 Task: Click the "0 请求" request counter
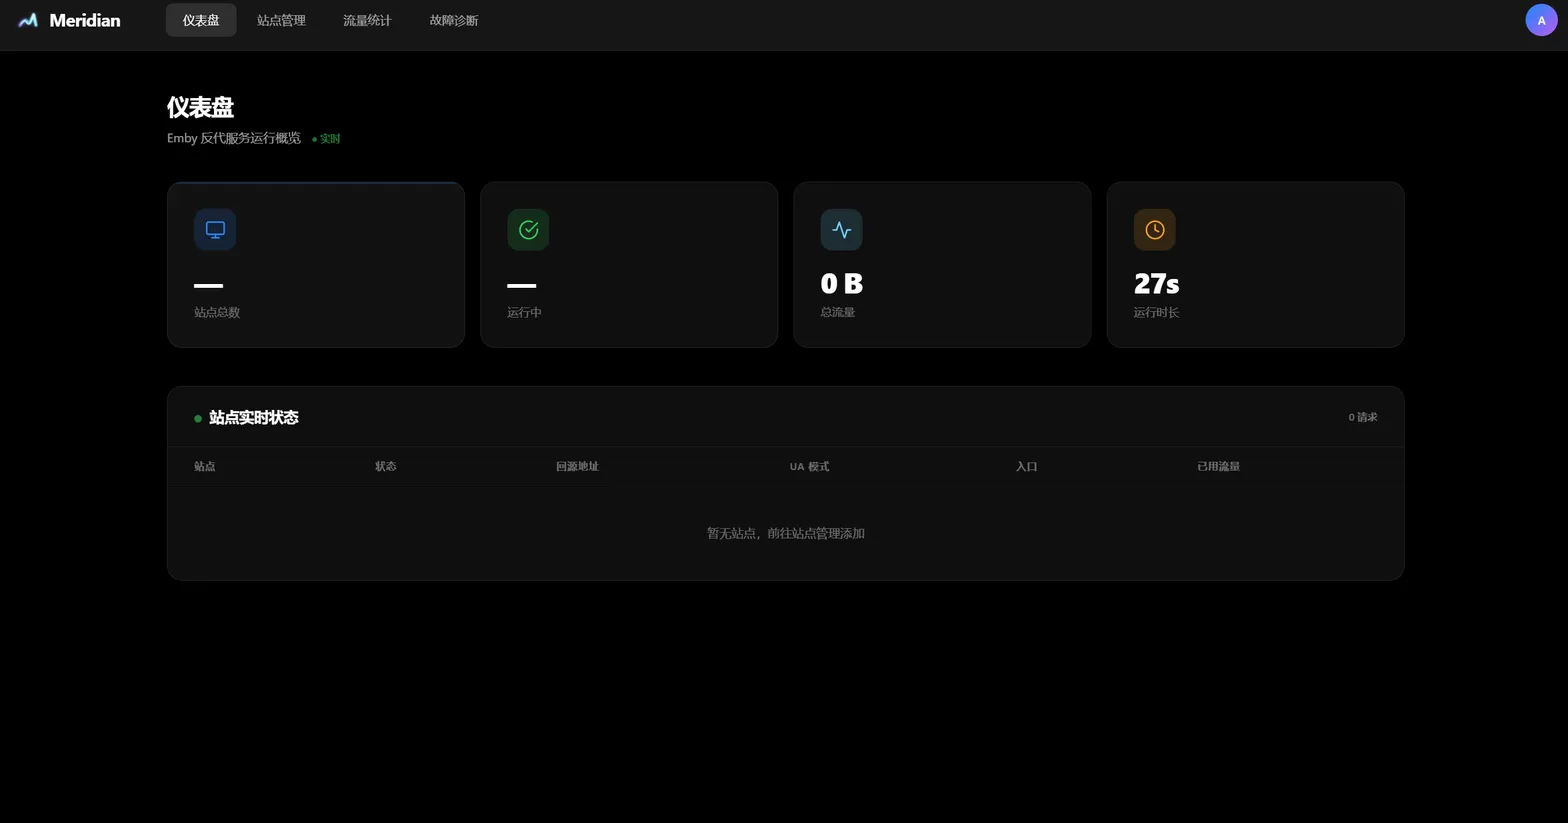[1362, 417]
